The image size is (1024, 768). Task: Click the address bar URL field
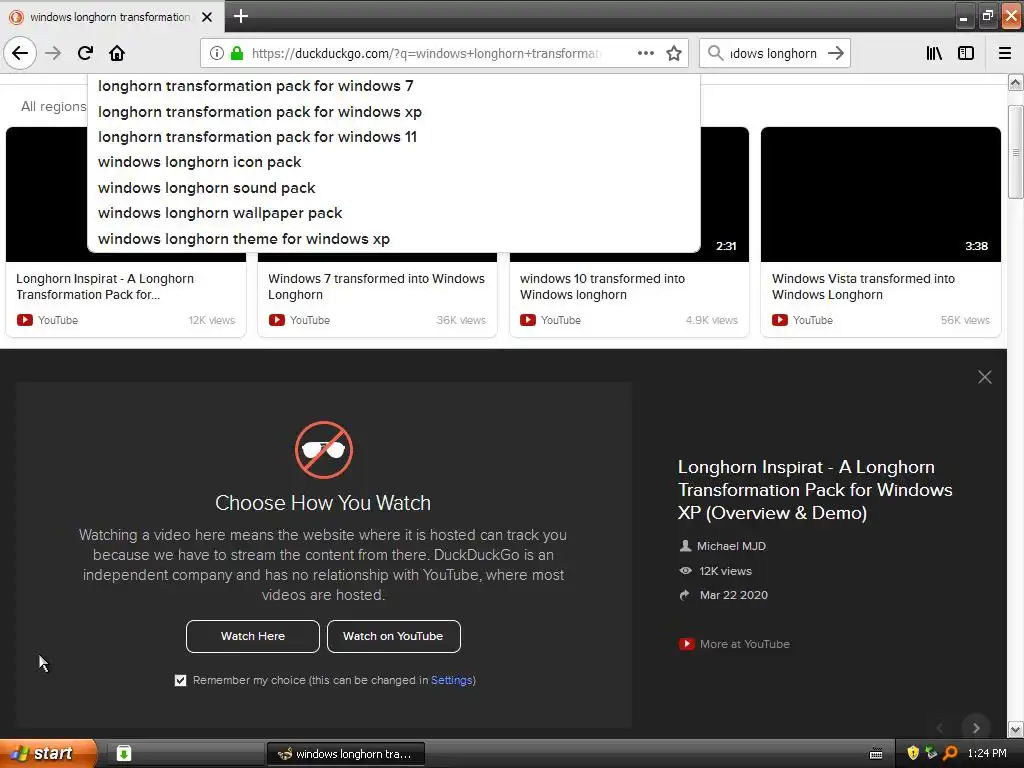pos(424,54)
